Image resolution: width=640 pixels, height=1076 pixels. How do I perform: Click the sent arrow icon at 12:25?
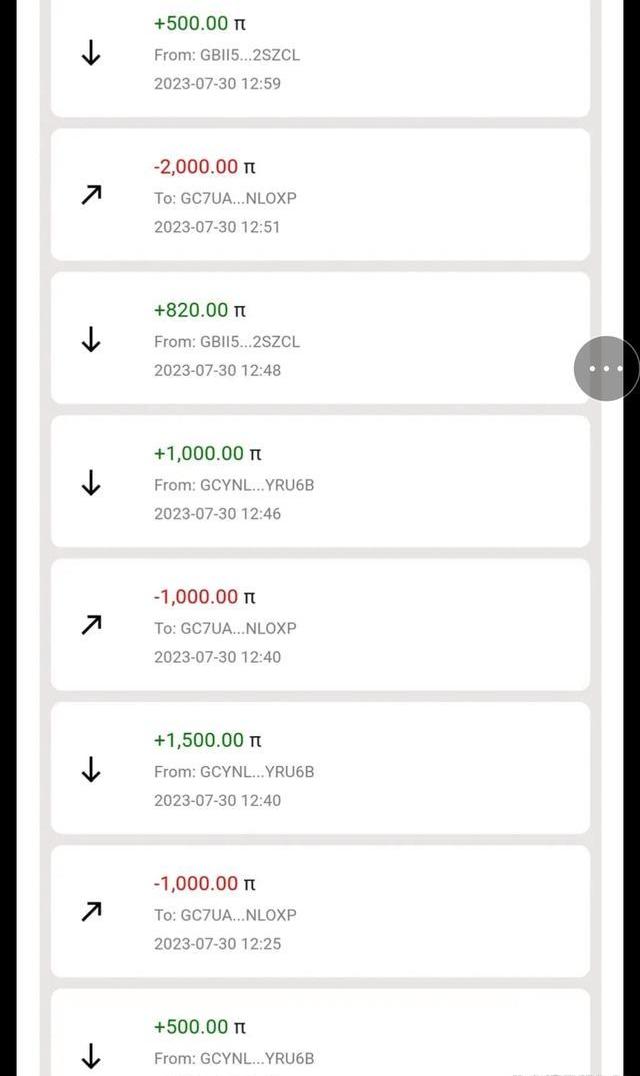click(x=91, y=912)
